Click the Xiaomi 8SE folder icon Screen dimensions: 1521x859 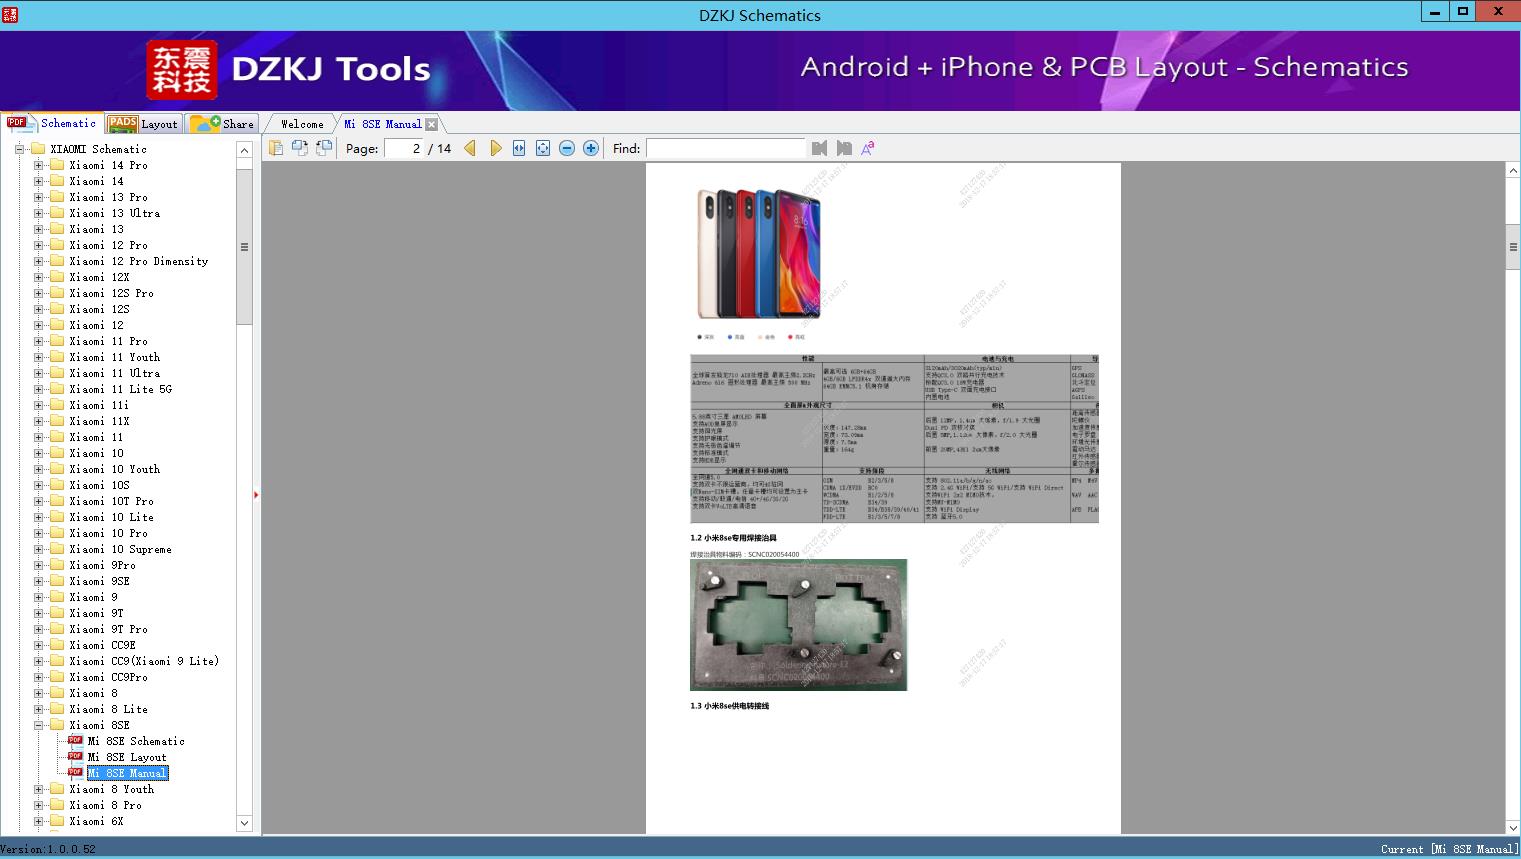pos(57,725)
